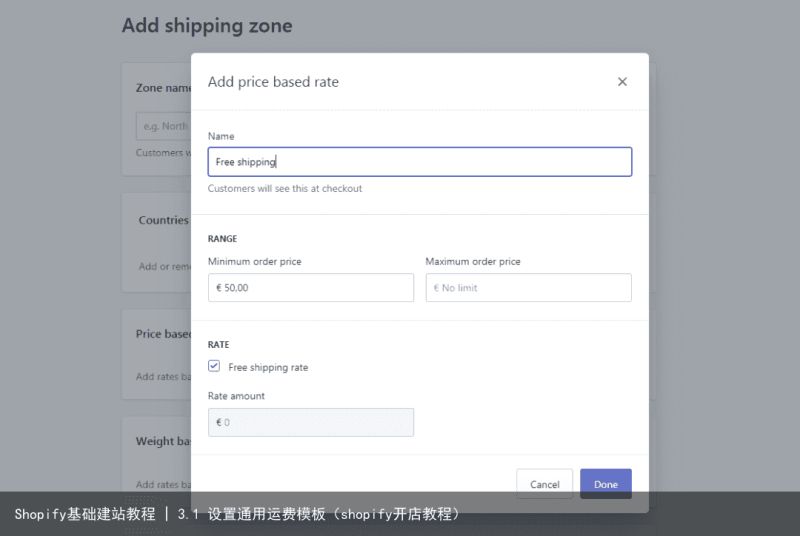The image size is (800, 536).
Task: Click the Free shipping rate label text
Action: [x=268, y=367]
